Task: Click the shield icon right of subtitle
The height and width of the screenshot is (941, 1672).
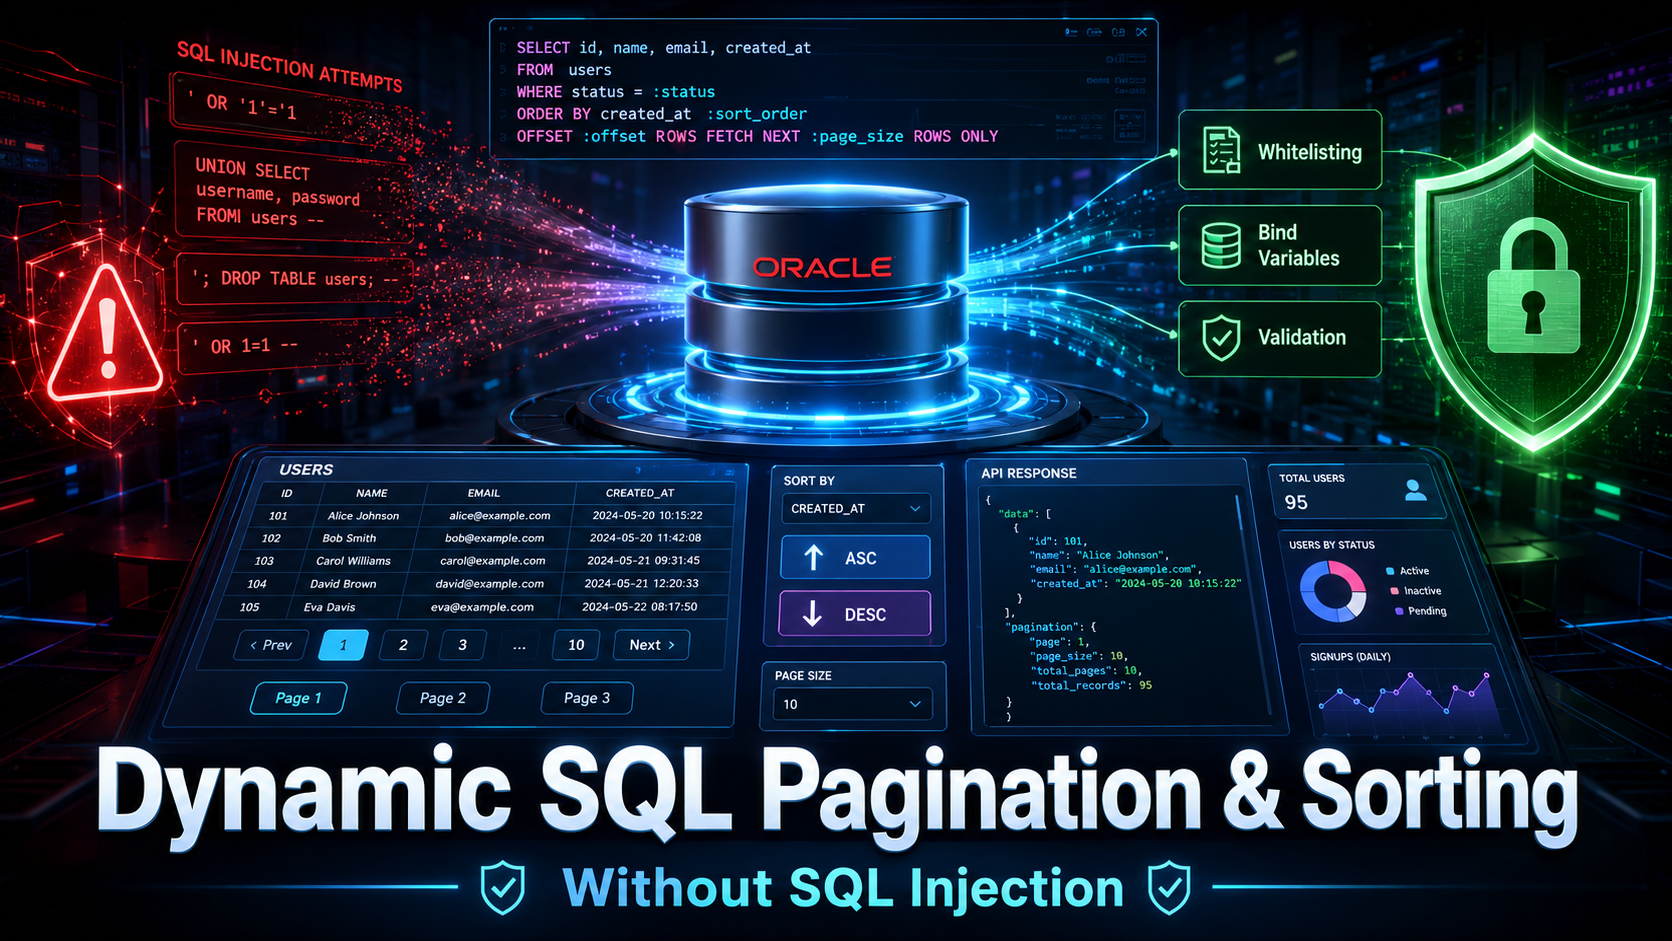Action: pyautogui.click(x=1169, y=887)
